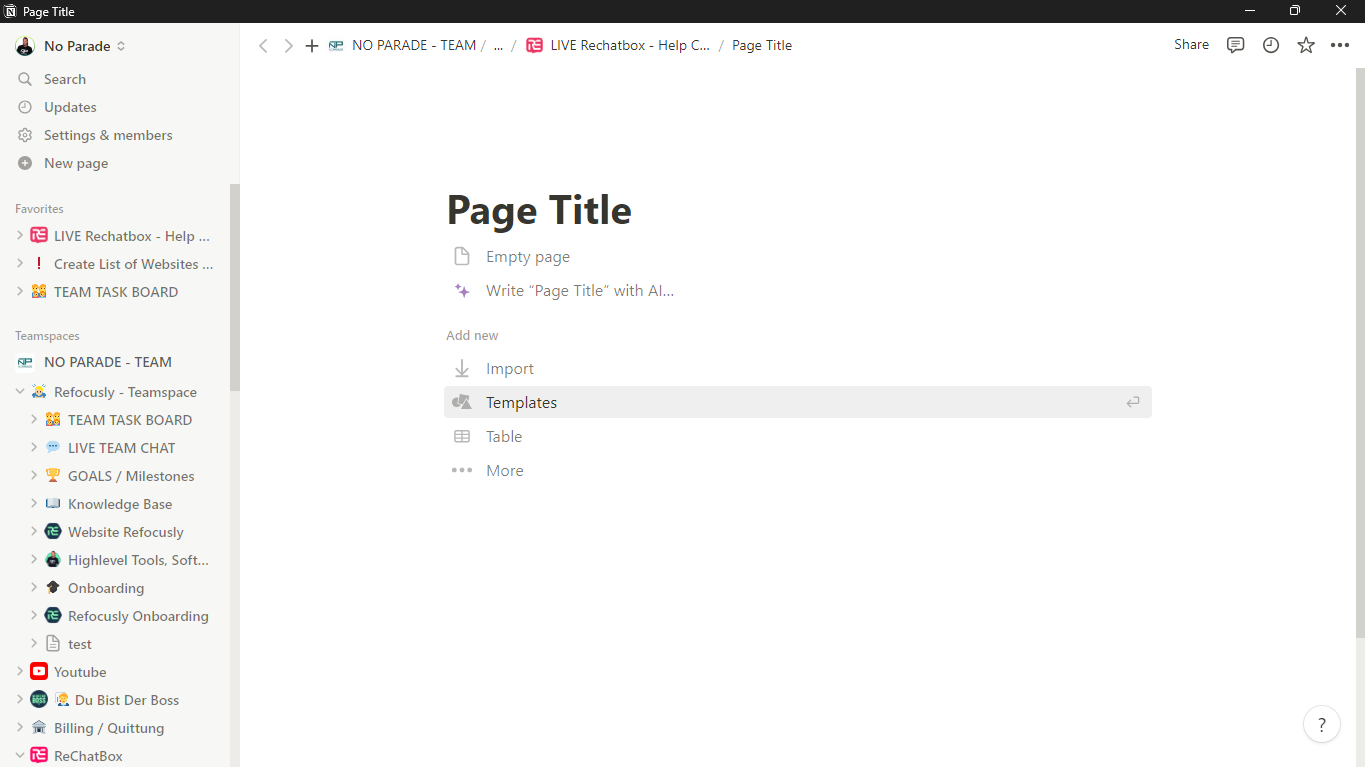Viewport: 1365px width, 767px height.
Task: Select the Table option
Action: coord(504,437)
